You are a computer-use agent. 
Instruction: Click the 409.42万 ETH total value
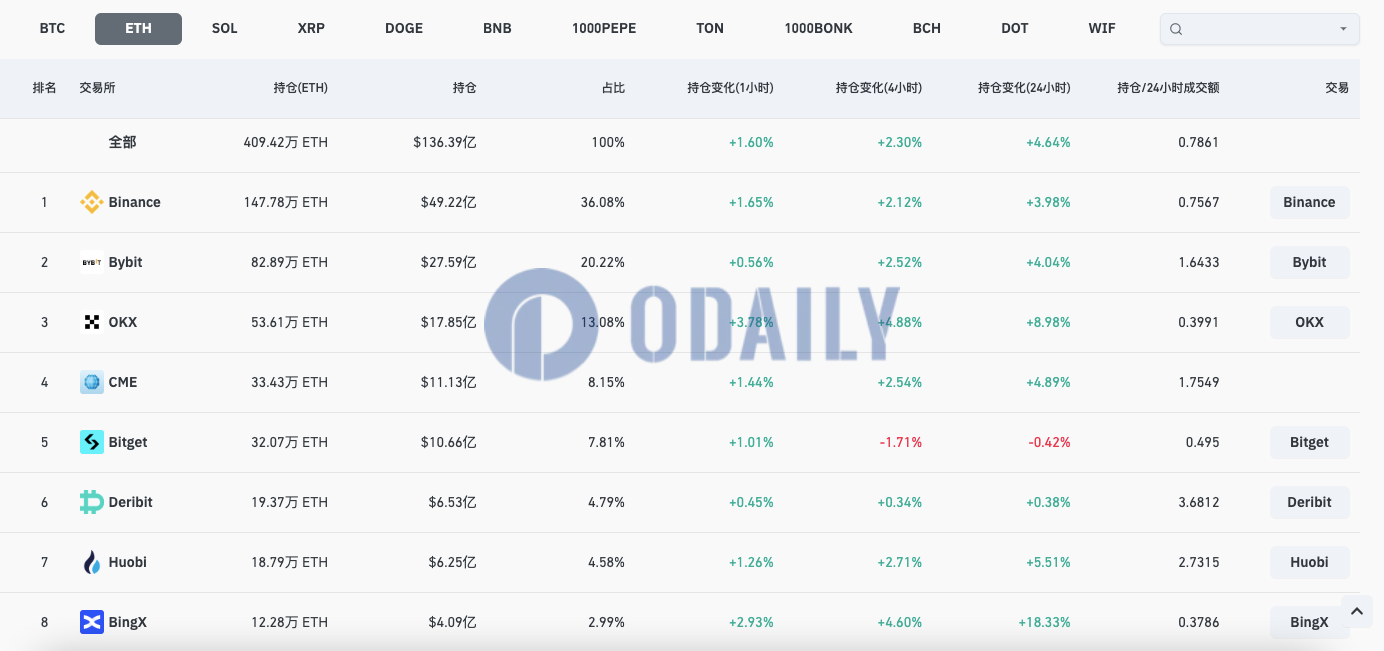point(285,142)
